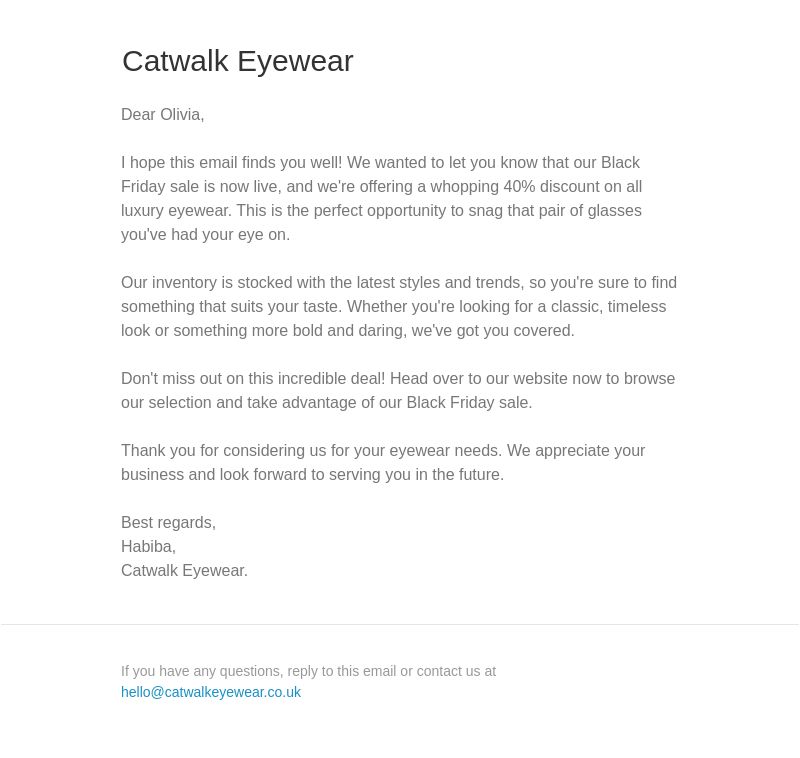Click the 'Dear Olivia,' greeting line
This screenshot has width=800, height=758.
(162, 115)
